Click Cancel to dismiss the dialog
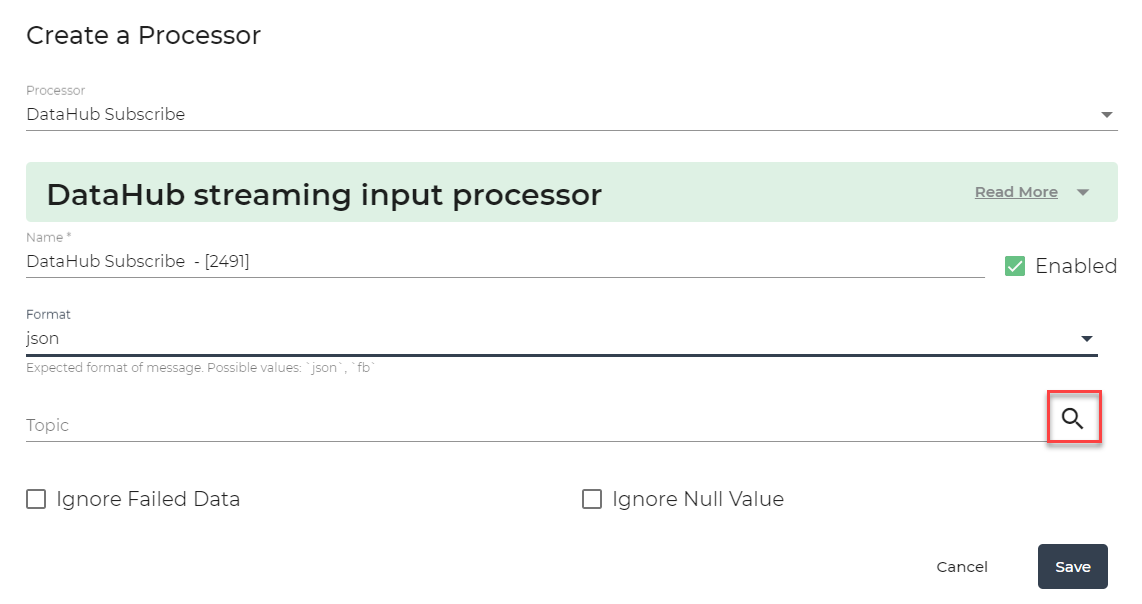Image resolution: width=1142 pixels, height=604 pixels. (961, 566)
